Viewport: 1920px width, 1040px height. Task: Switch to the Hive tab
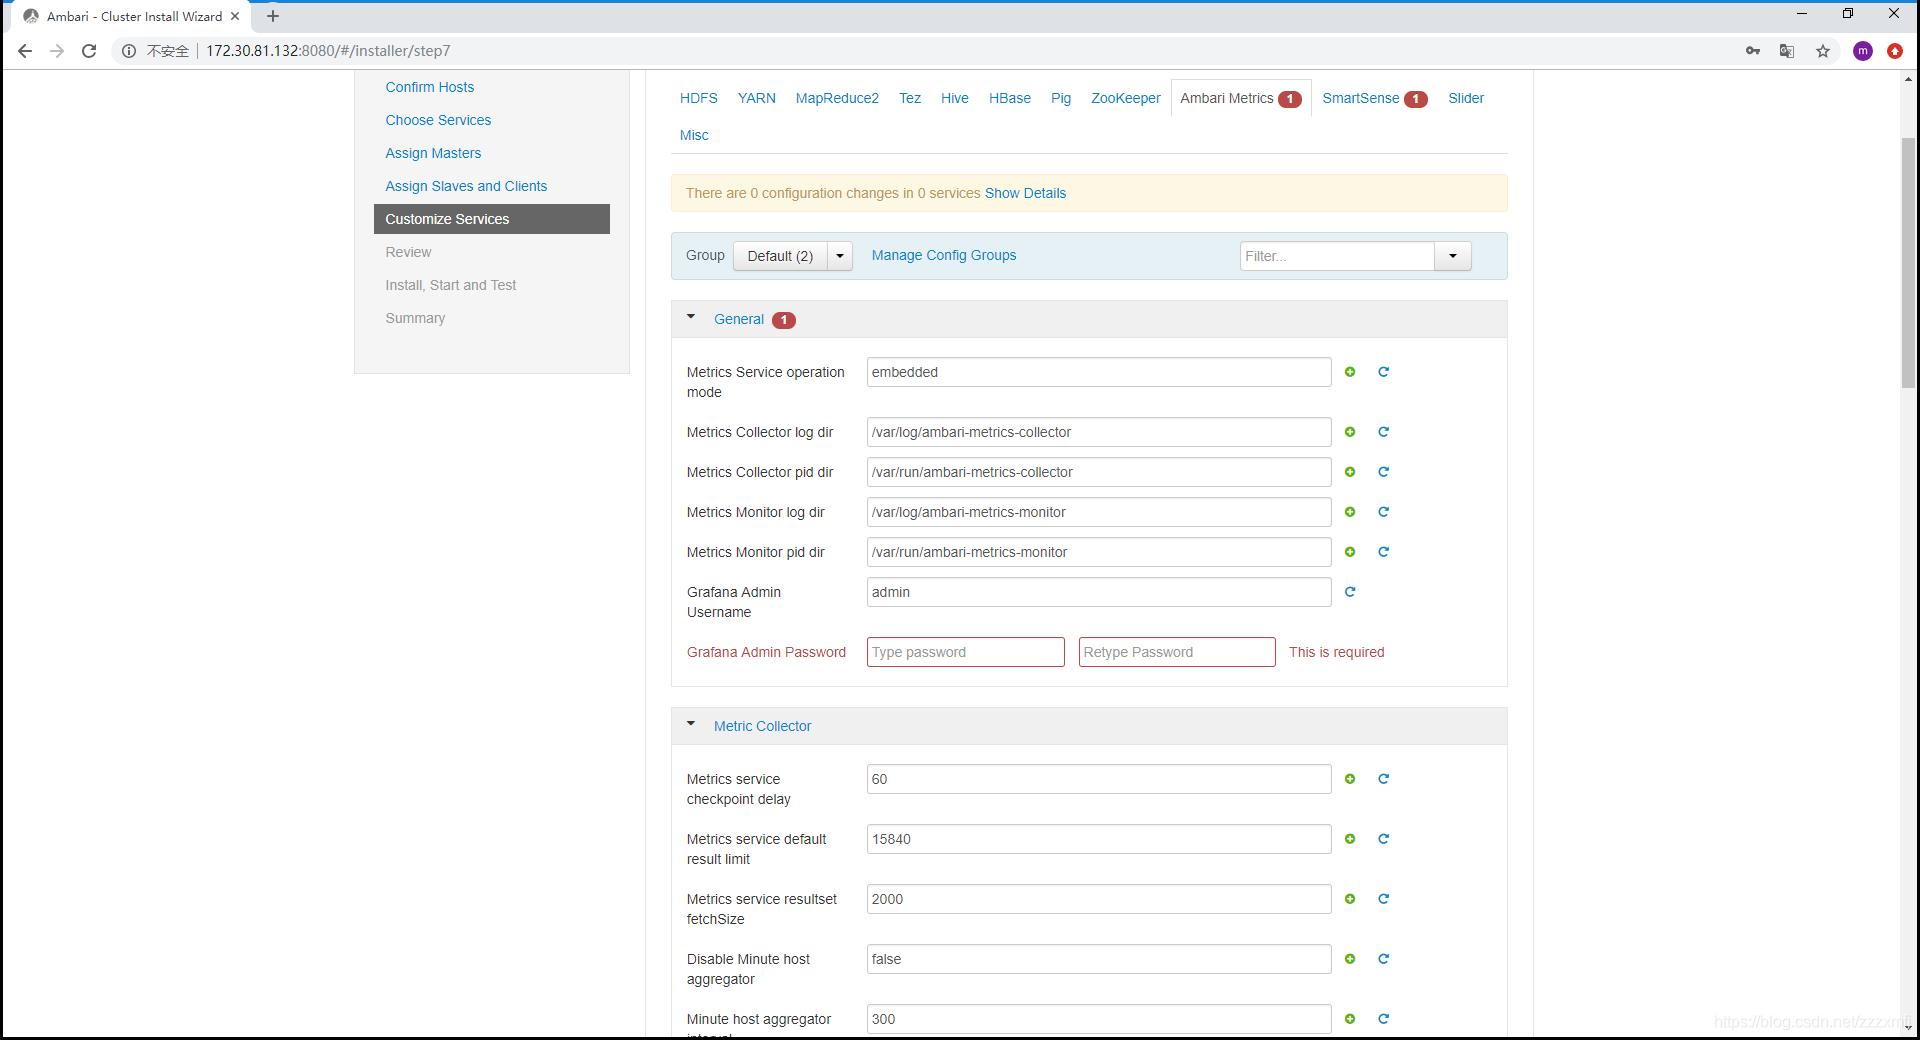(955, 98)
